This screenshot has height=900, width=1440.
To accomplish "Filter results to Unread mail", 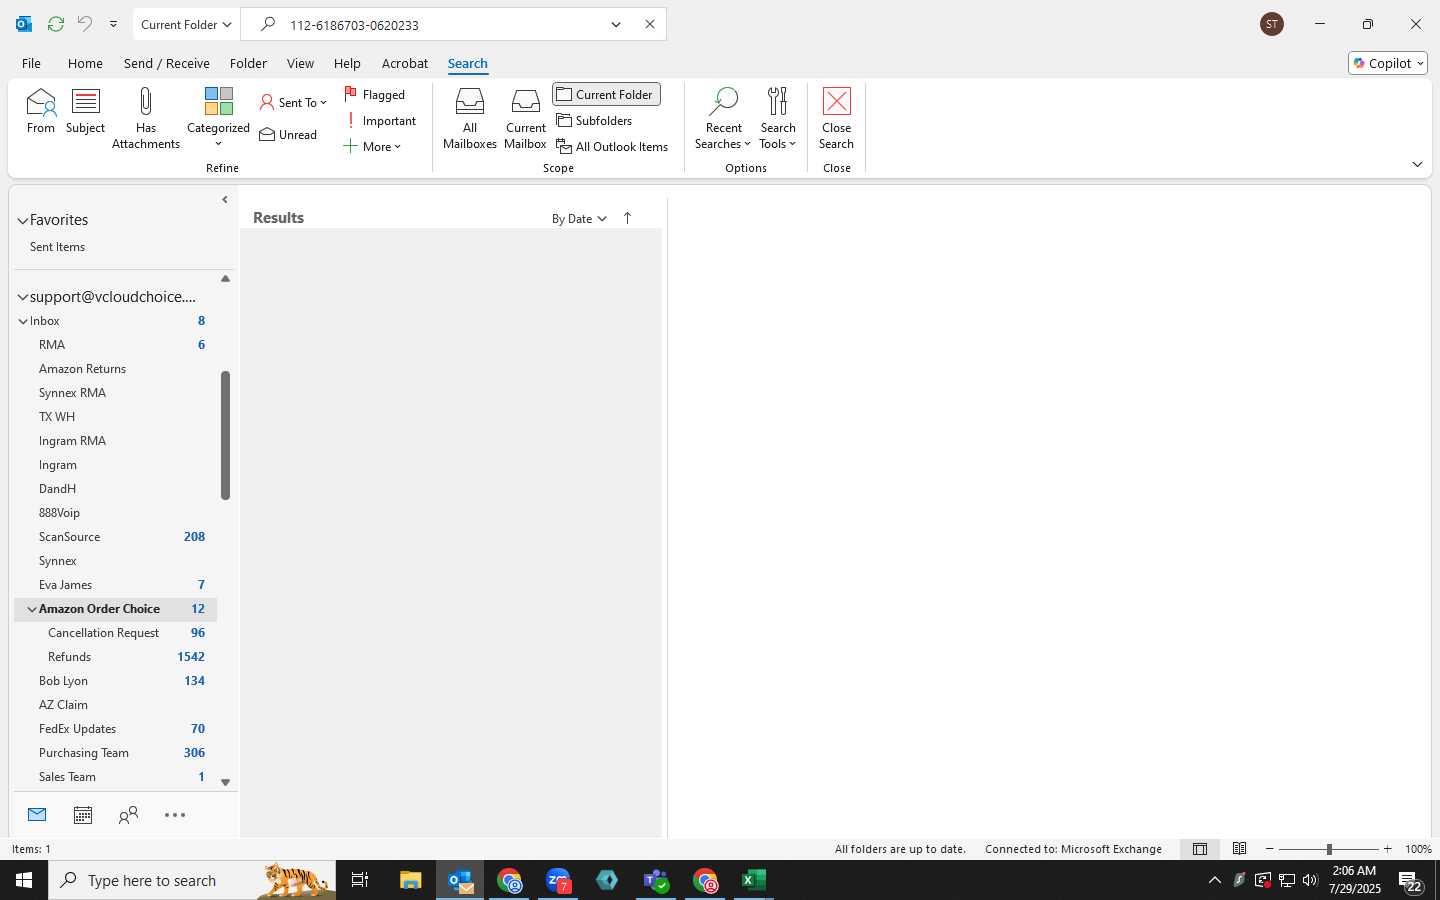I will pyautogui.click(x=288, y=134).
